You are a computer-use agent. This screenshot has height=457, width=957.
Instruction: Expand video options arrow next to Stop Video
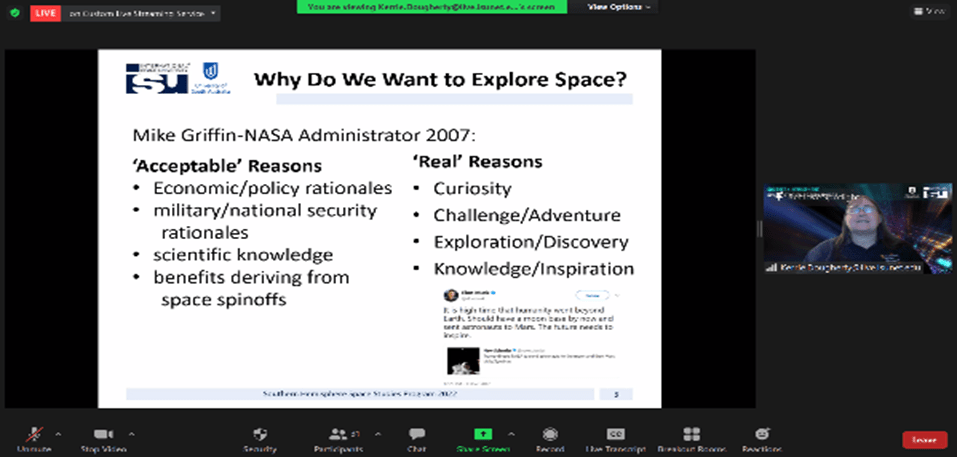131,434
